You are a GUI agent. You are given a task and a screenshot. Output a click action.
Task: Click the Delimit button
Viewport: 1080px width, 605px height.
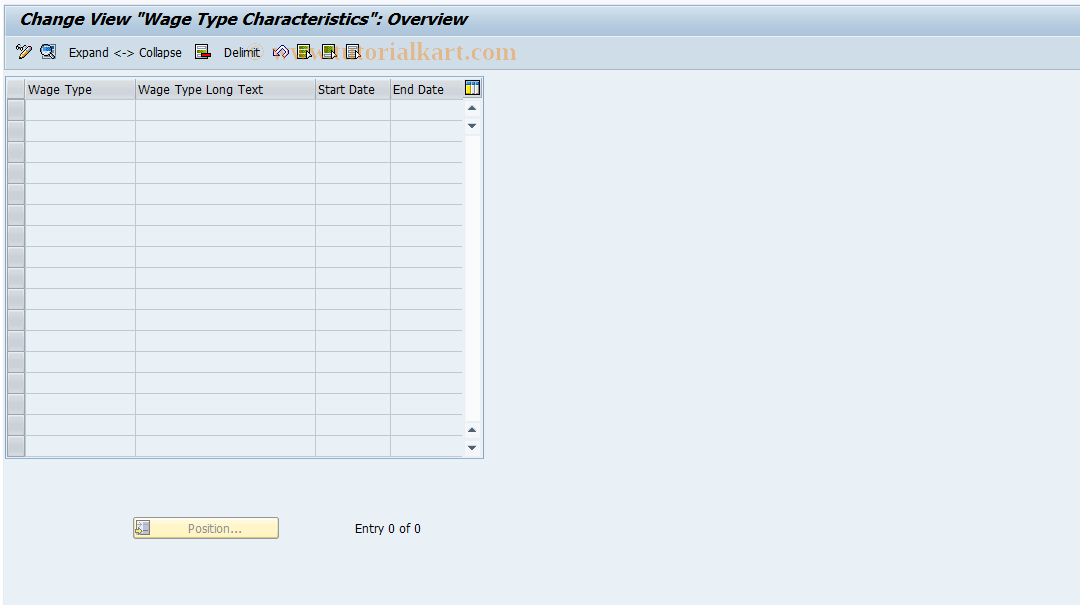[242, 52]
